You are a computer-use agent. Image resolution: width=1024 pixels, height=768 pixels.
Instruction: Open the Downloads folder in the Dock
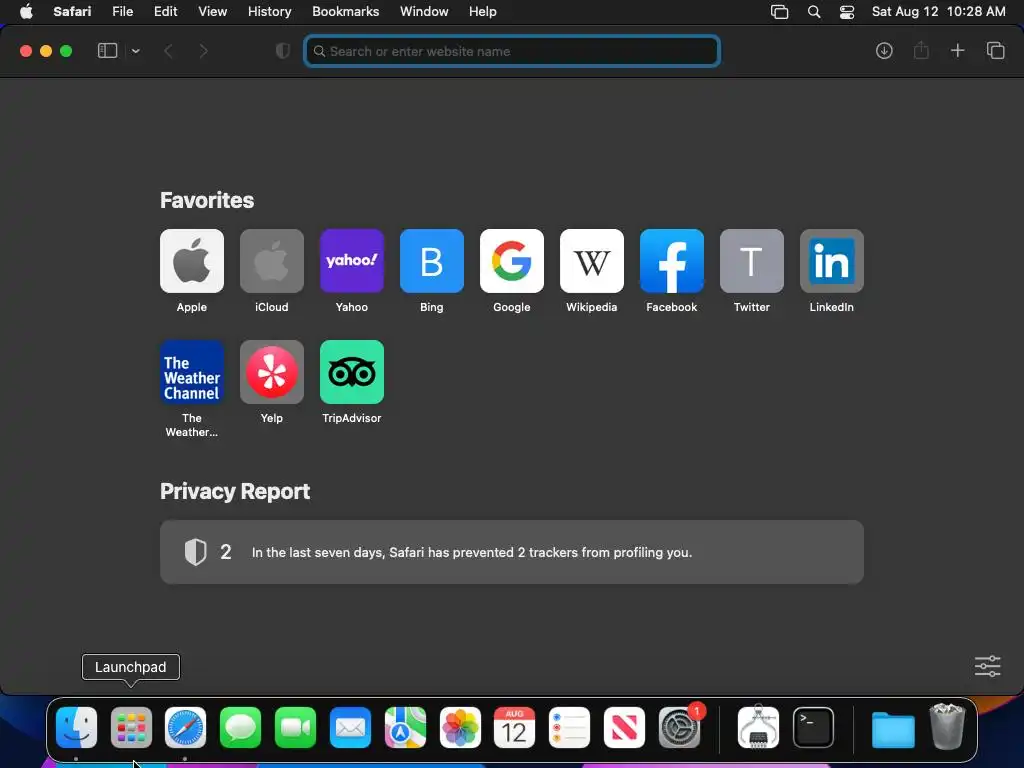click(x=893, y=729)
